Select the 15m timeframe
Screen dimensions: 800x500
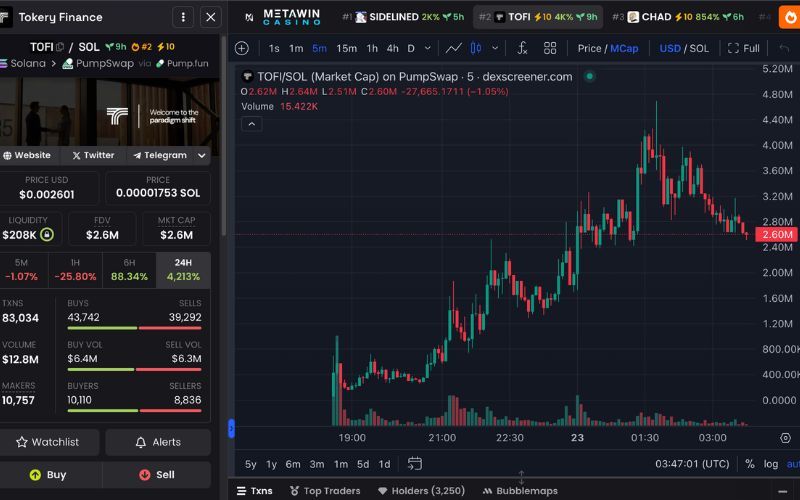pyautogui.click(x=346, y=48)
